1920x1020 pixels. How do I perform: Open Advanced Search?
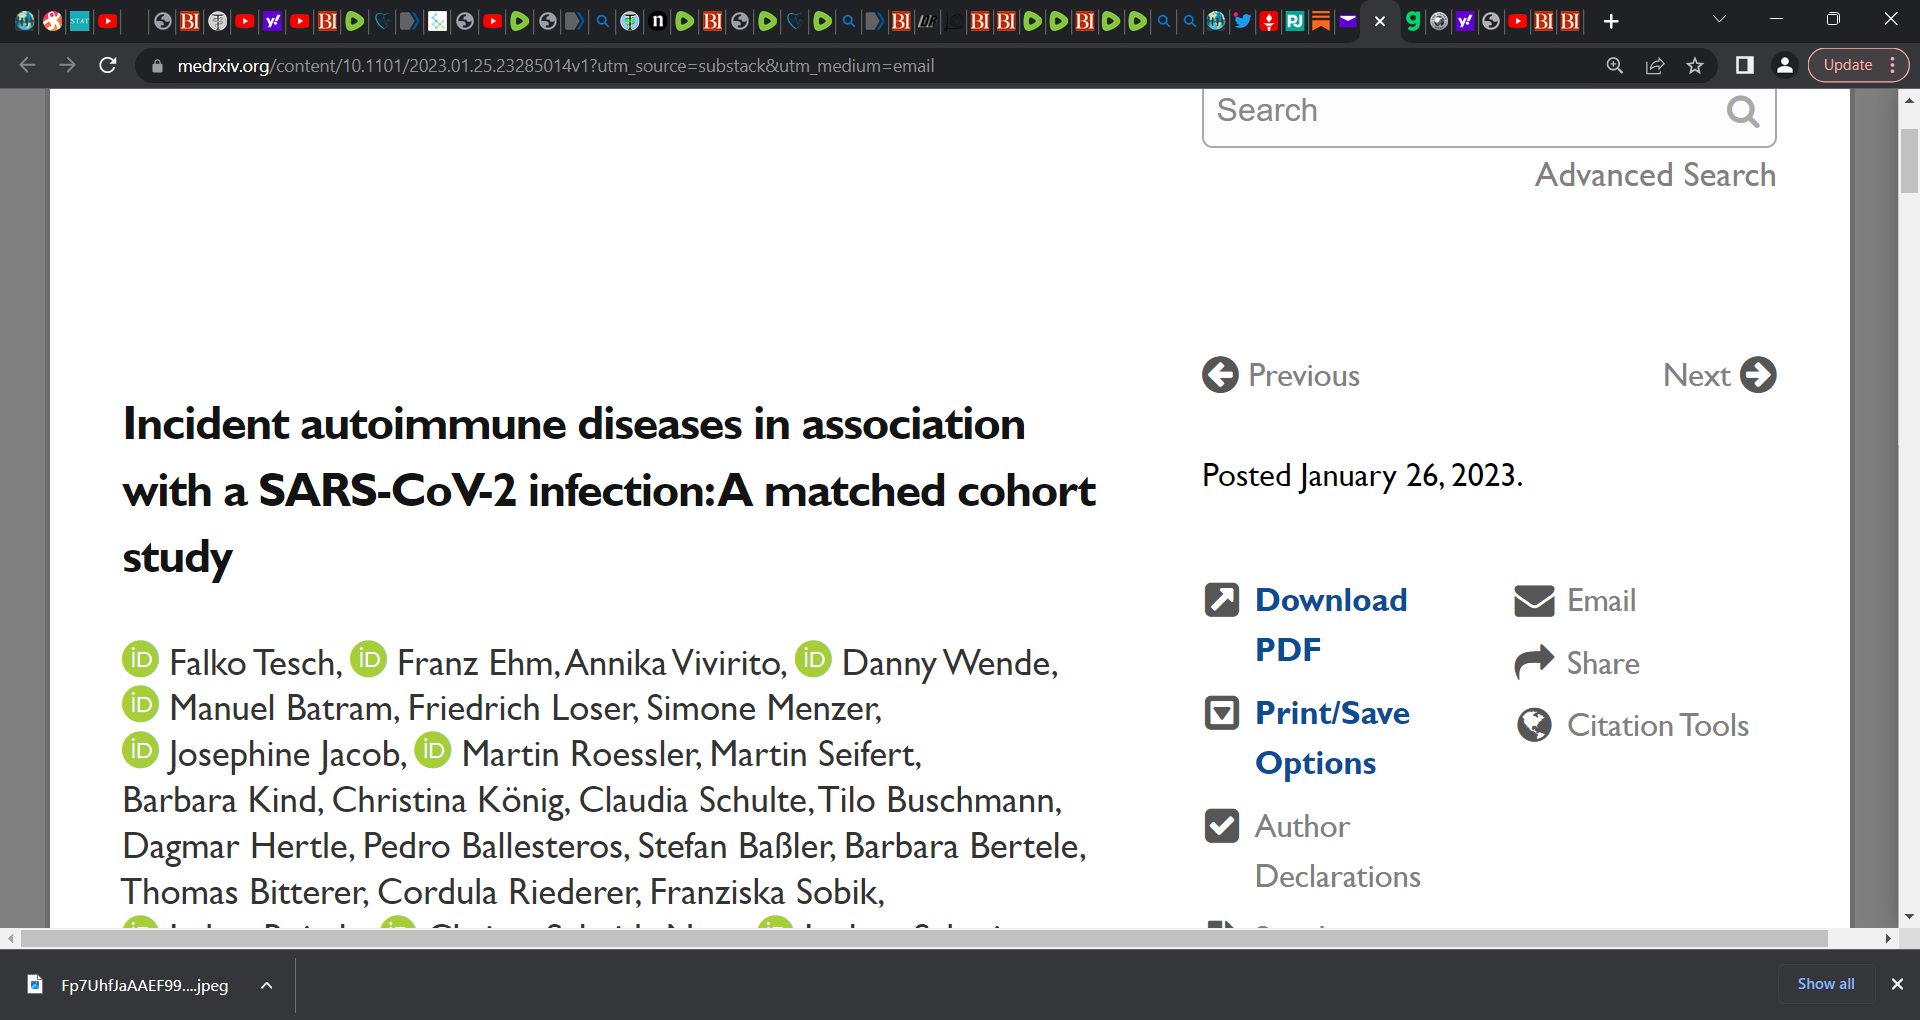[1655, 175]
